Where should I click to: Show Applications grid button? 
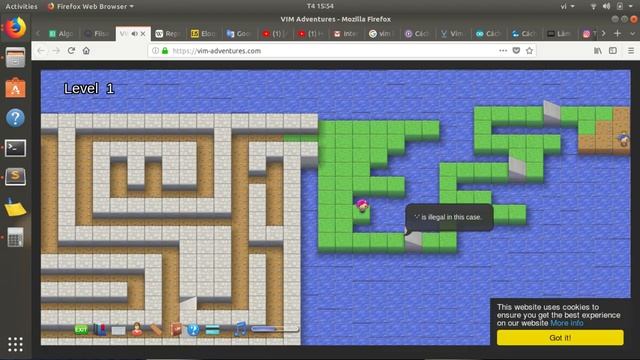coord(16,344)
